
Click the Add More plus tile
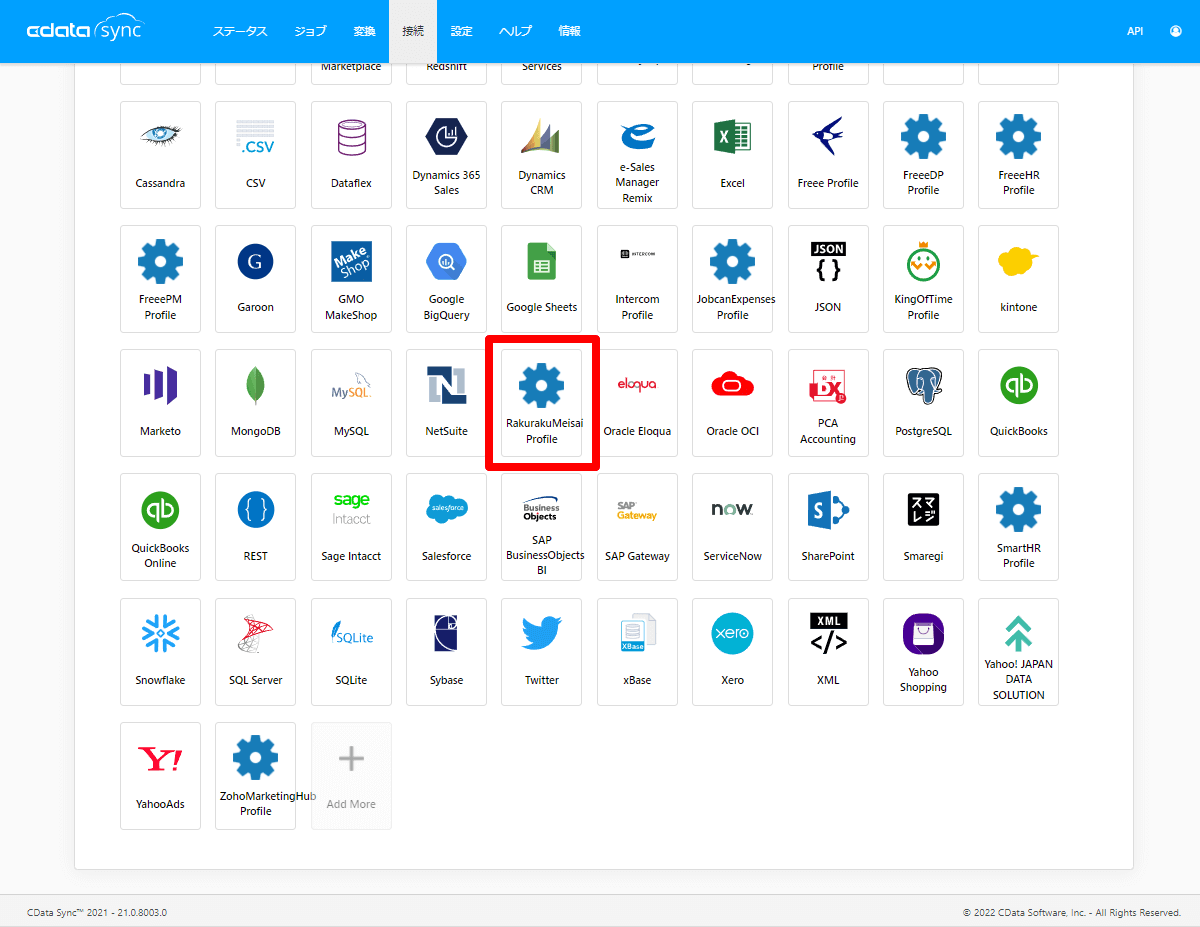click(x=351, y=776)
